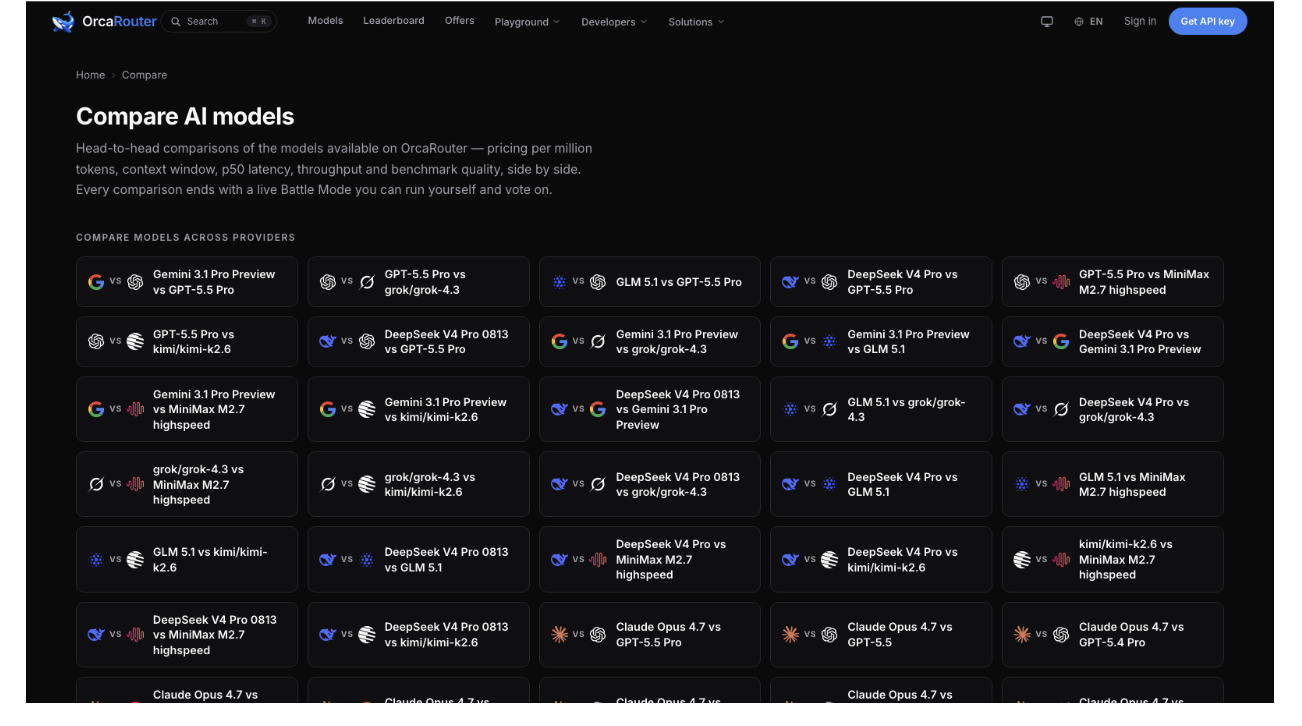Click Grok icon in DeepSeek V4 Pro vs grok/grok-4.3 card
1302x726 pixels.
coord(1061,409)
